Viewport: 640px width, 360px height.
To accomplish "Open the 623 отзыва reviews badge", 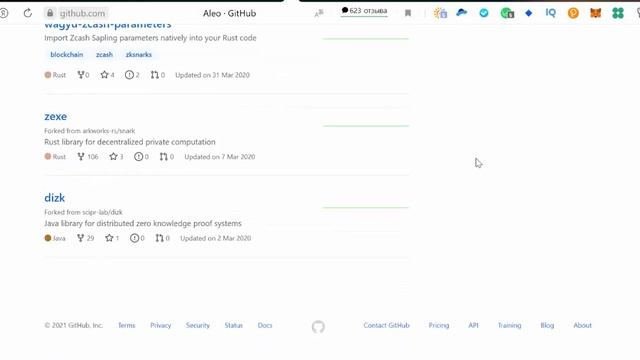I will (x=364, y=11).
